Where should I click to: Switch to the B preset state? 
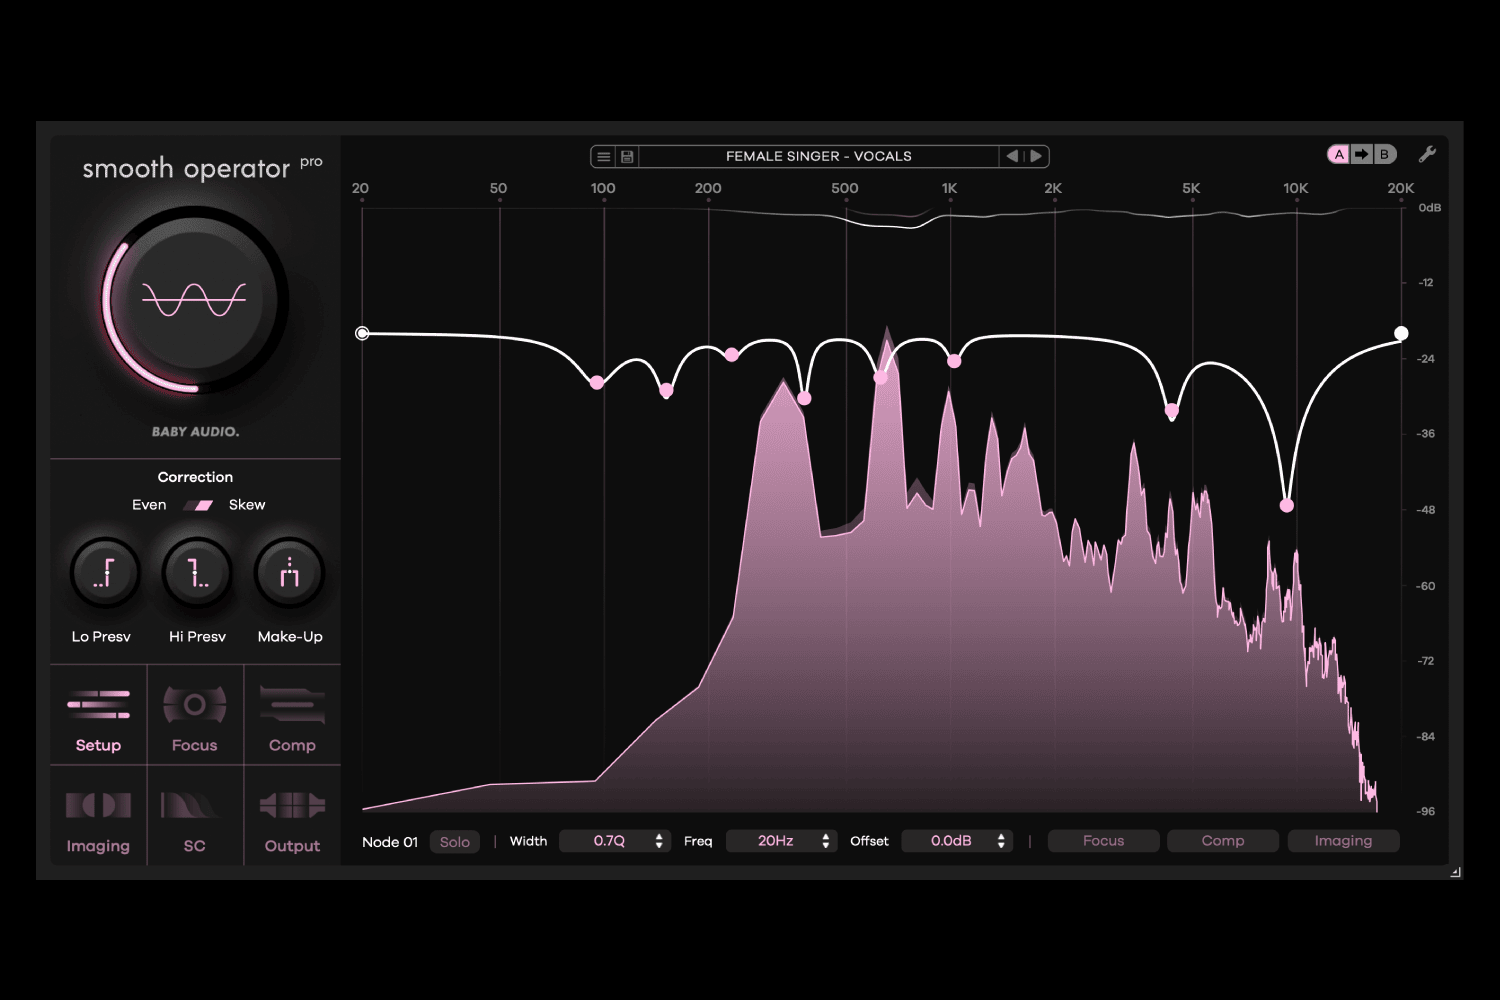tap(1385, 154)
